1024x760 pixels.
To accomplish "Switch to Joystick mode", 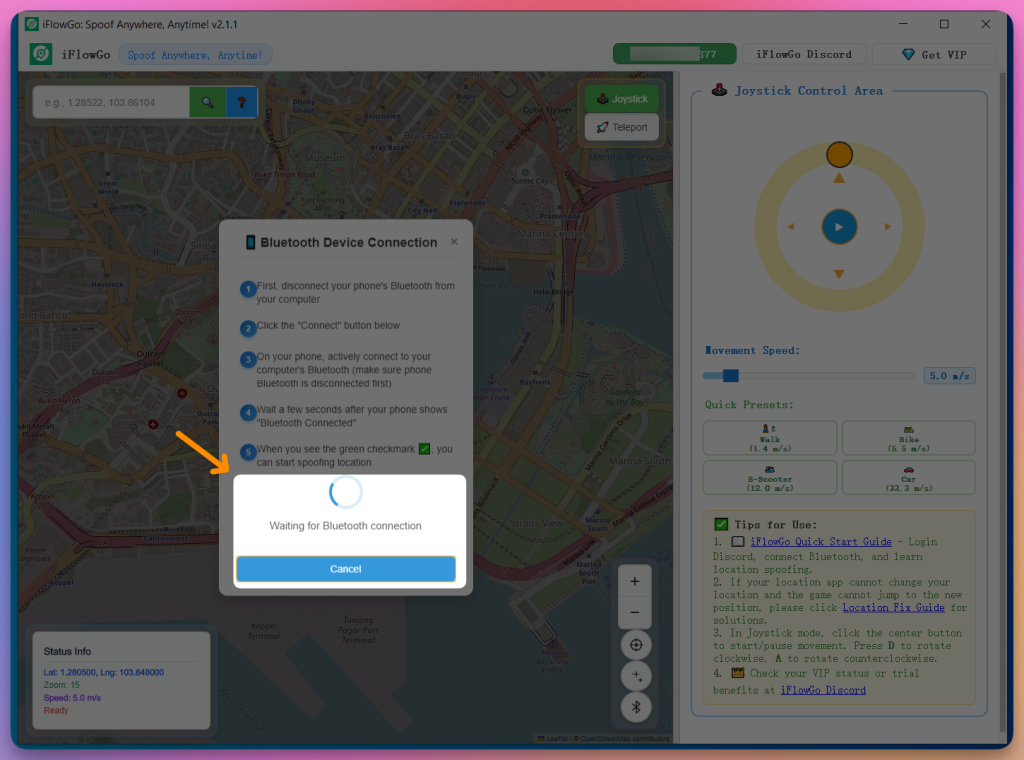I will 622,99.
